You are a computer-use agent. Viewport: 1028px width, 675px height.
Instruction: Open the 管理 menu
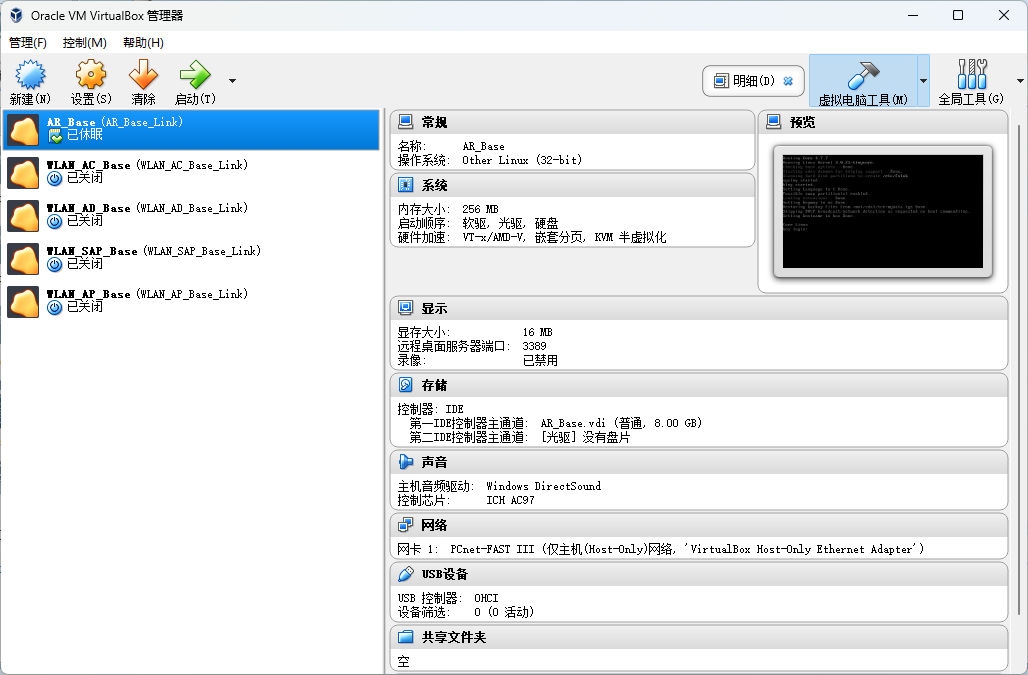pyautogui.click(x=26, y=43)
